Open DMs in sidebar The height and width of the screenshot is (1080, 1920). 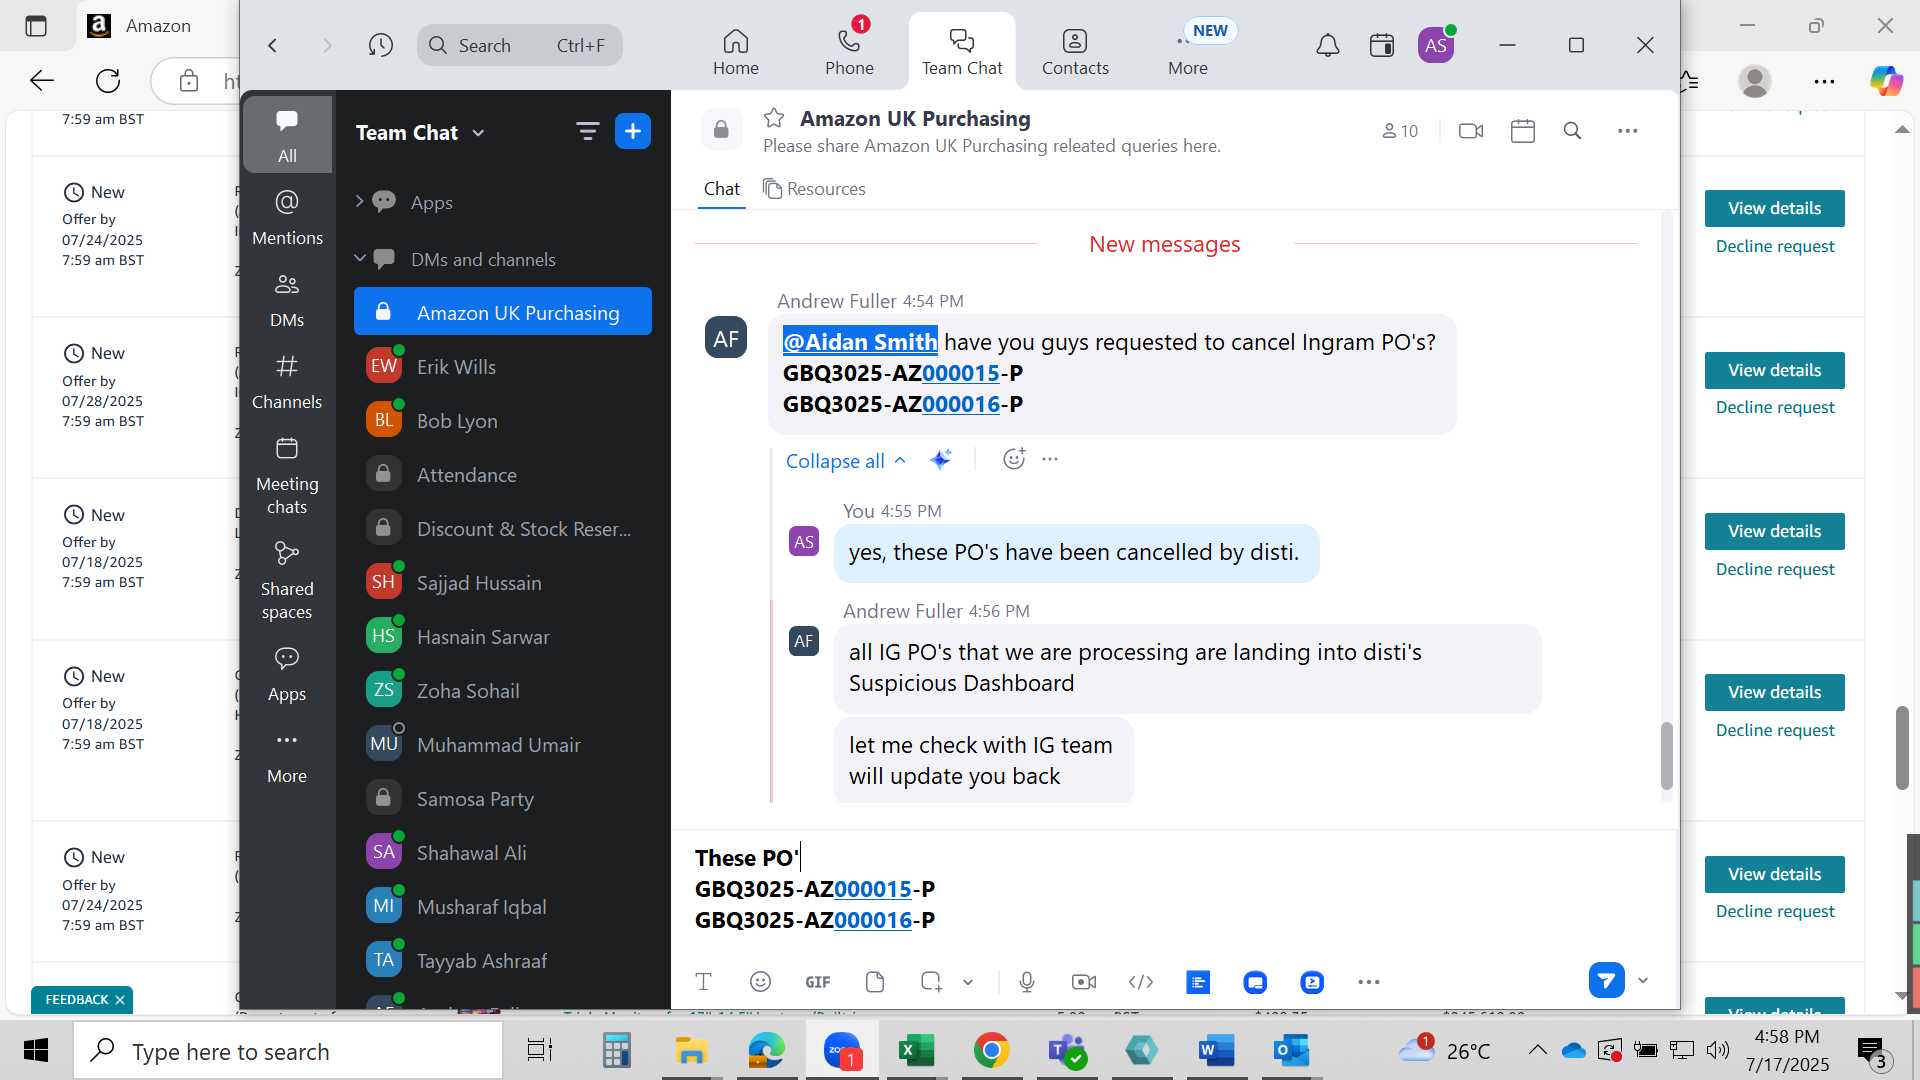tap(287, 299)
